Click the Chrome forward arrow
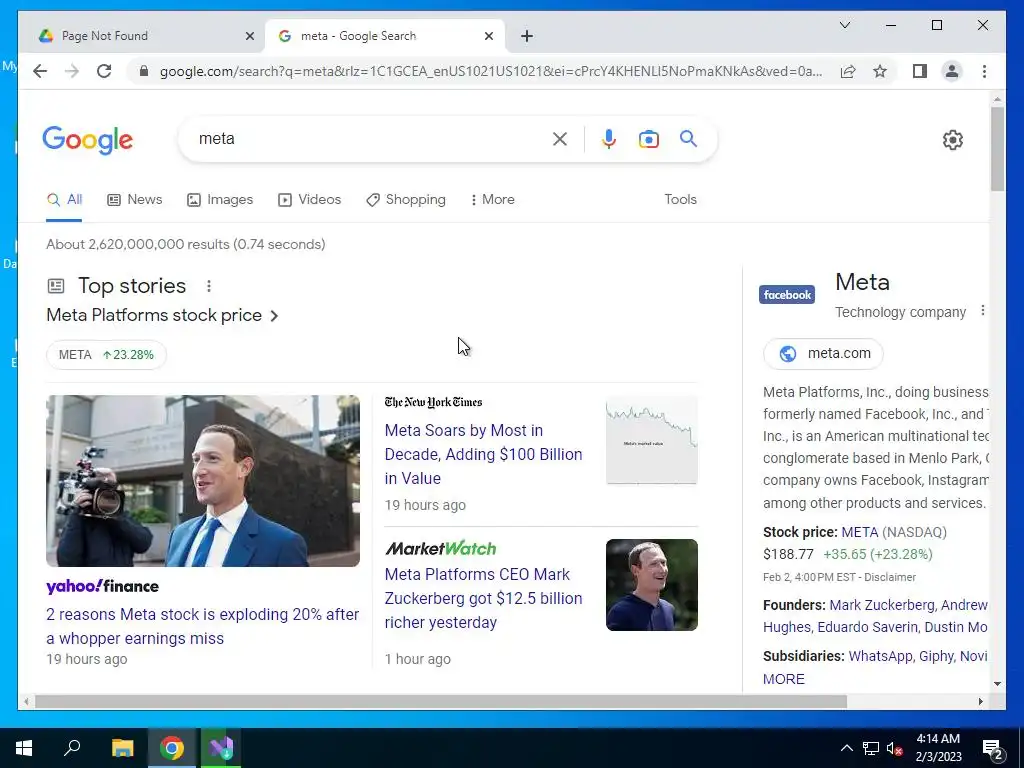 click(72, 71)
